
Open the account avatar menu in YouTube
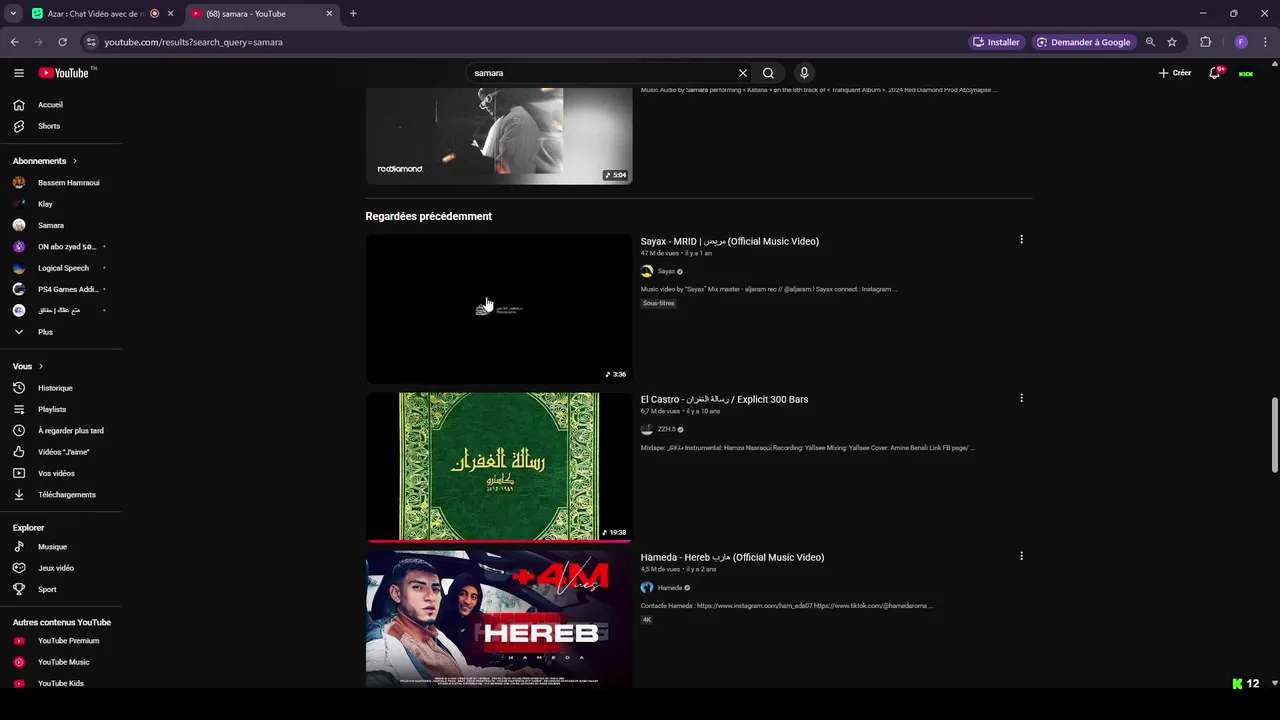tap(1246, 73)
